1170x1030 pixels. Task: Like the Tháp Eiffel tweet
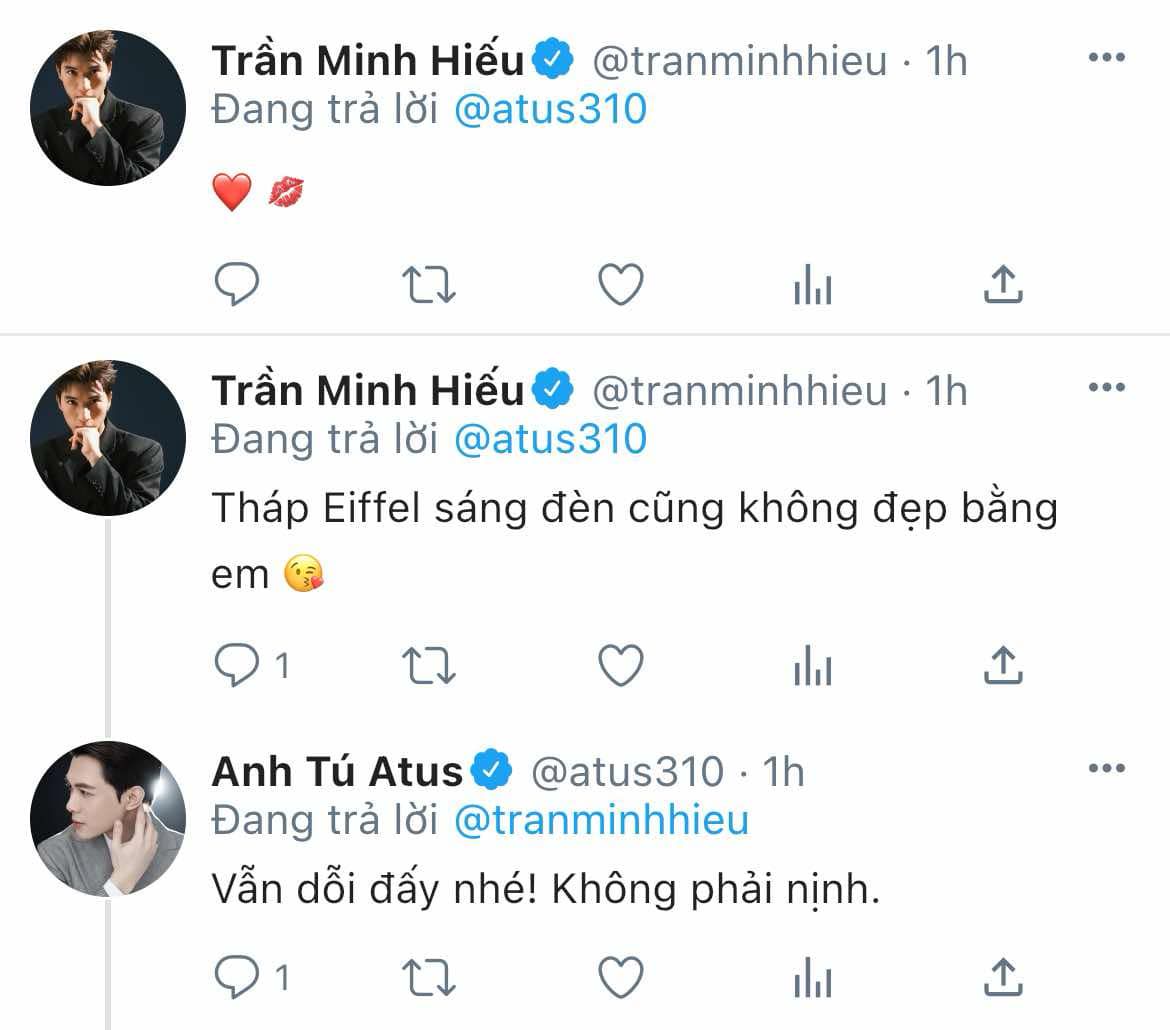[x=621, y=665]
